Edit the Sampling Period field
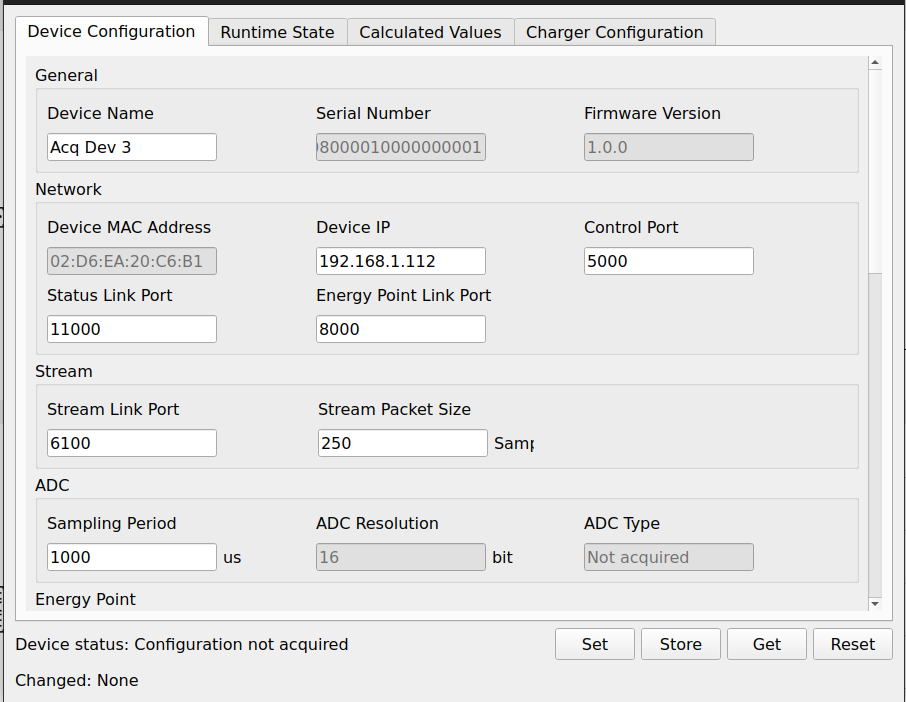 coord(132,557)
